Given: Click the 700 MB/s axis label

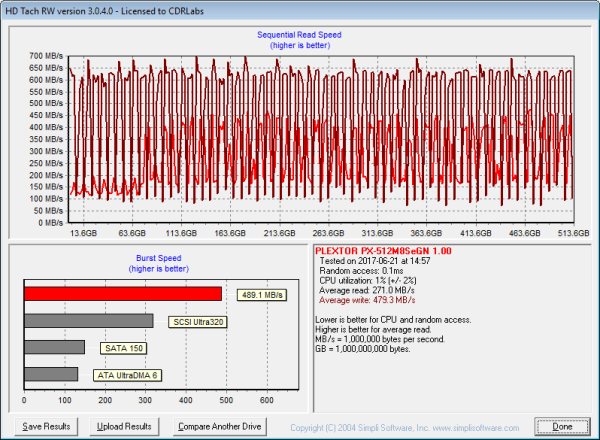Looking at the screenshot, I should 44,56.
